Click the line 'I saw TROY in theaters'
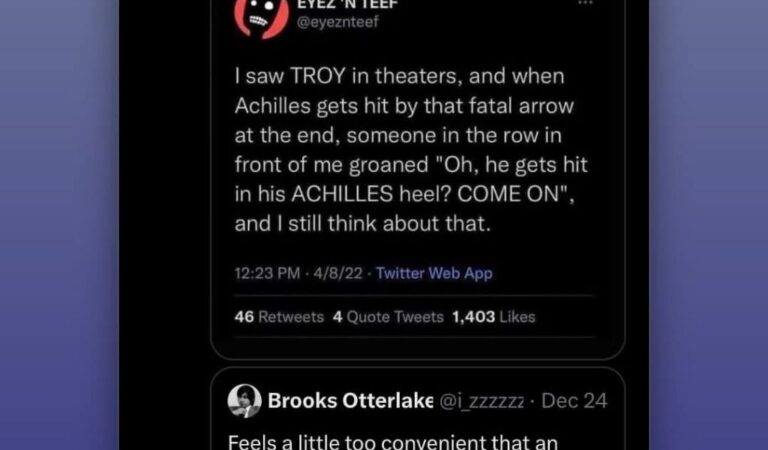Image resolution: width=768 pixels, height=450 pixels. [x=399, y=76]
